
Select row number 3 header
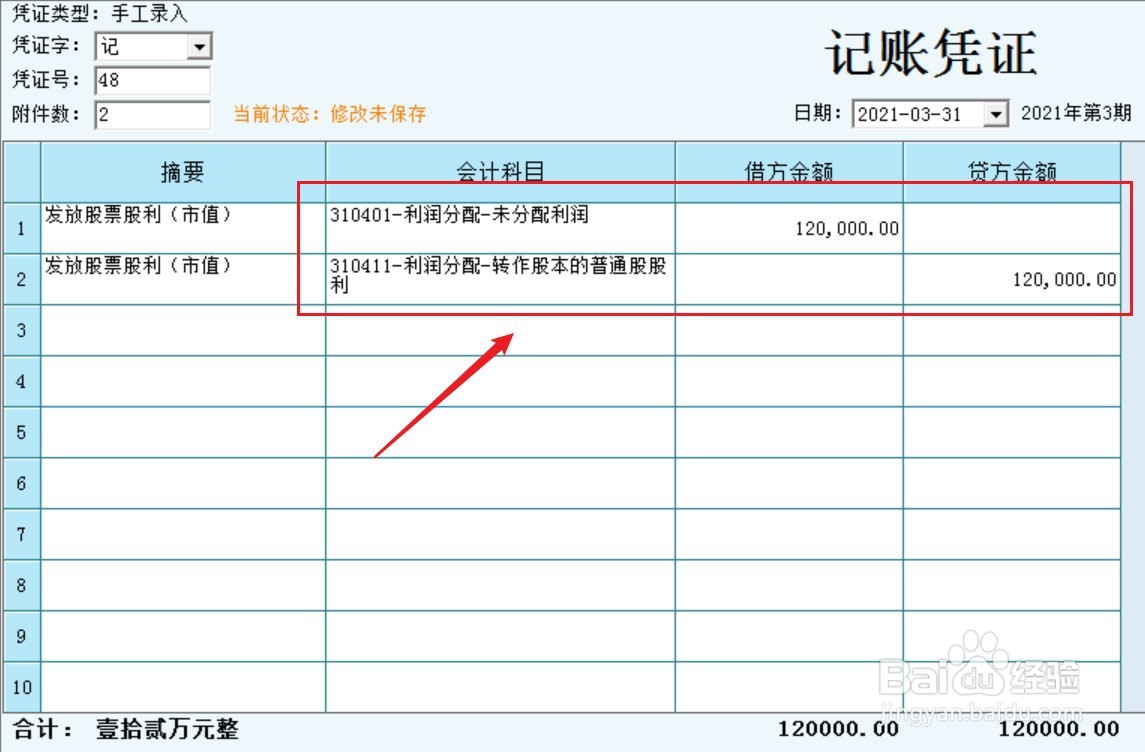[22, 331]
